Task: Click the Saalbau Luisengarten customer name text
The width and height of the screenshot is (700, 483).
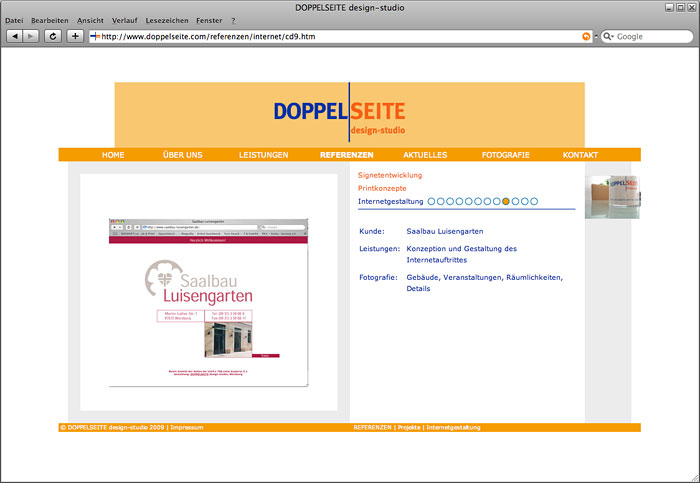Action: [445, 231]
